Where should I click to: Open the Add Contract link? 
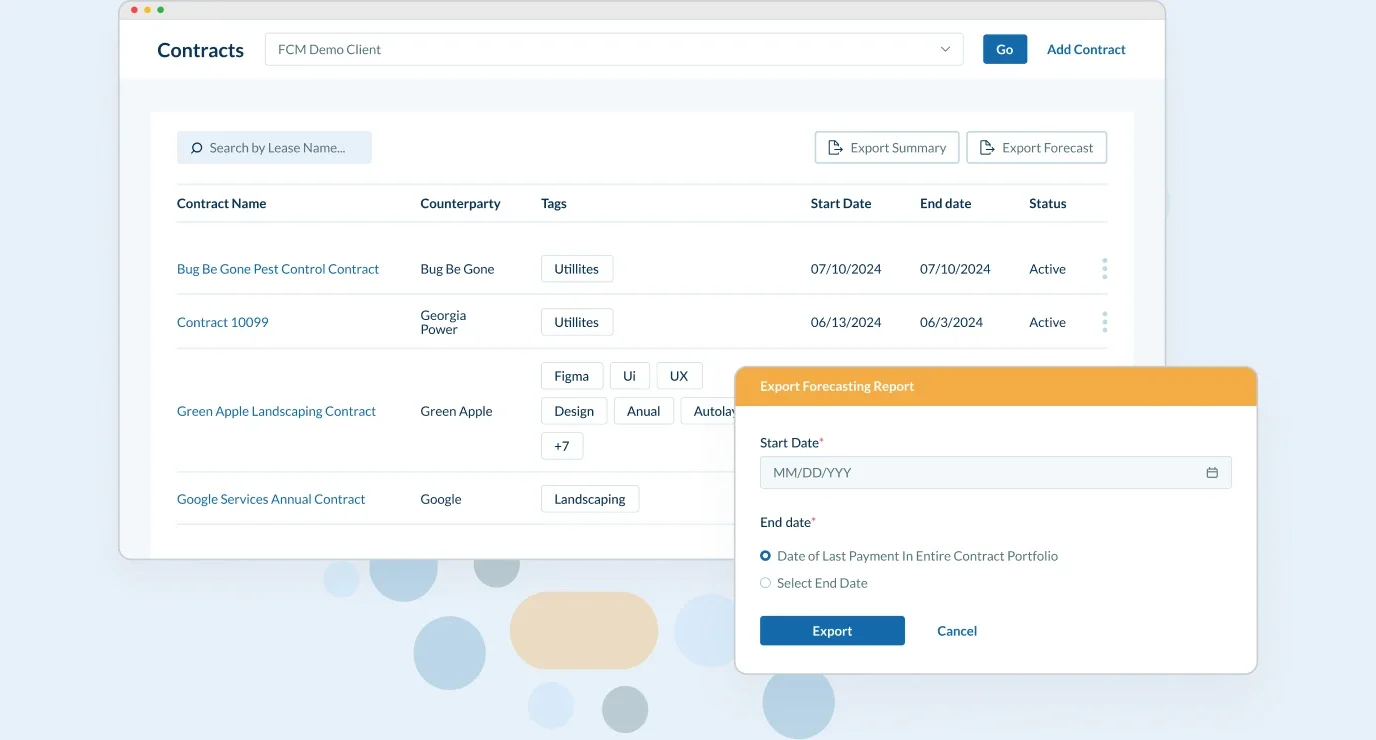point(1086,49)
